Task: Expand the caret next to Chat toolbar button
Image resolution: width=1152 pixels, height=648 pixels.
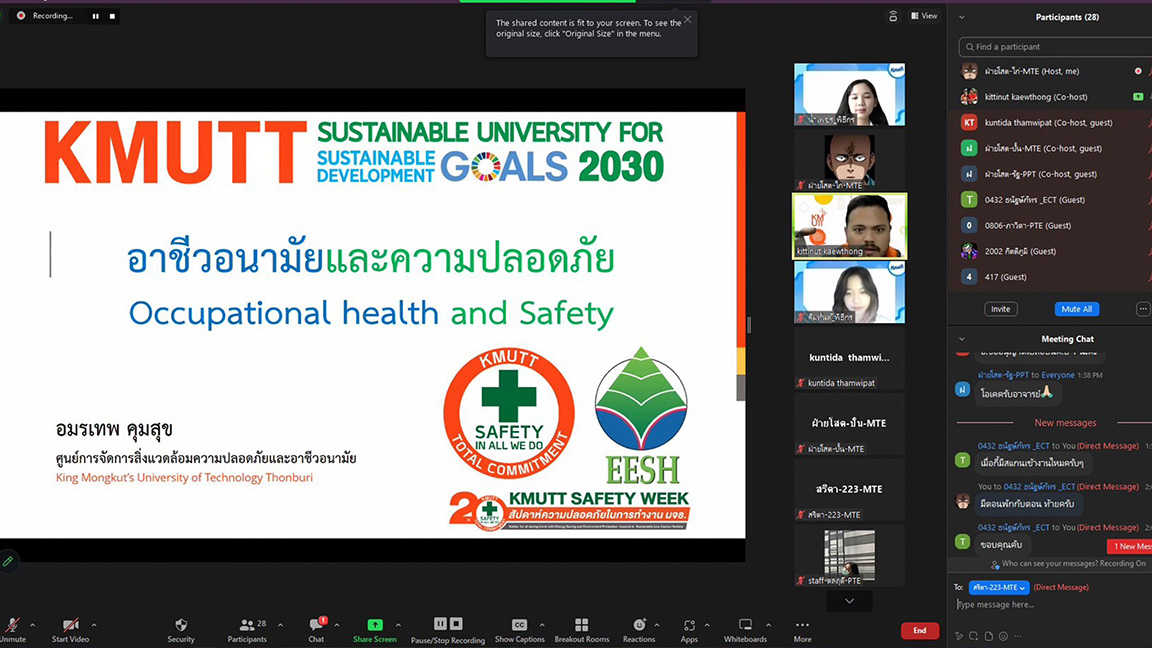Action: pyautogui.click(x=336, y=625)
